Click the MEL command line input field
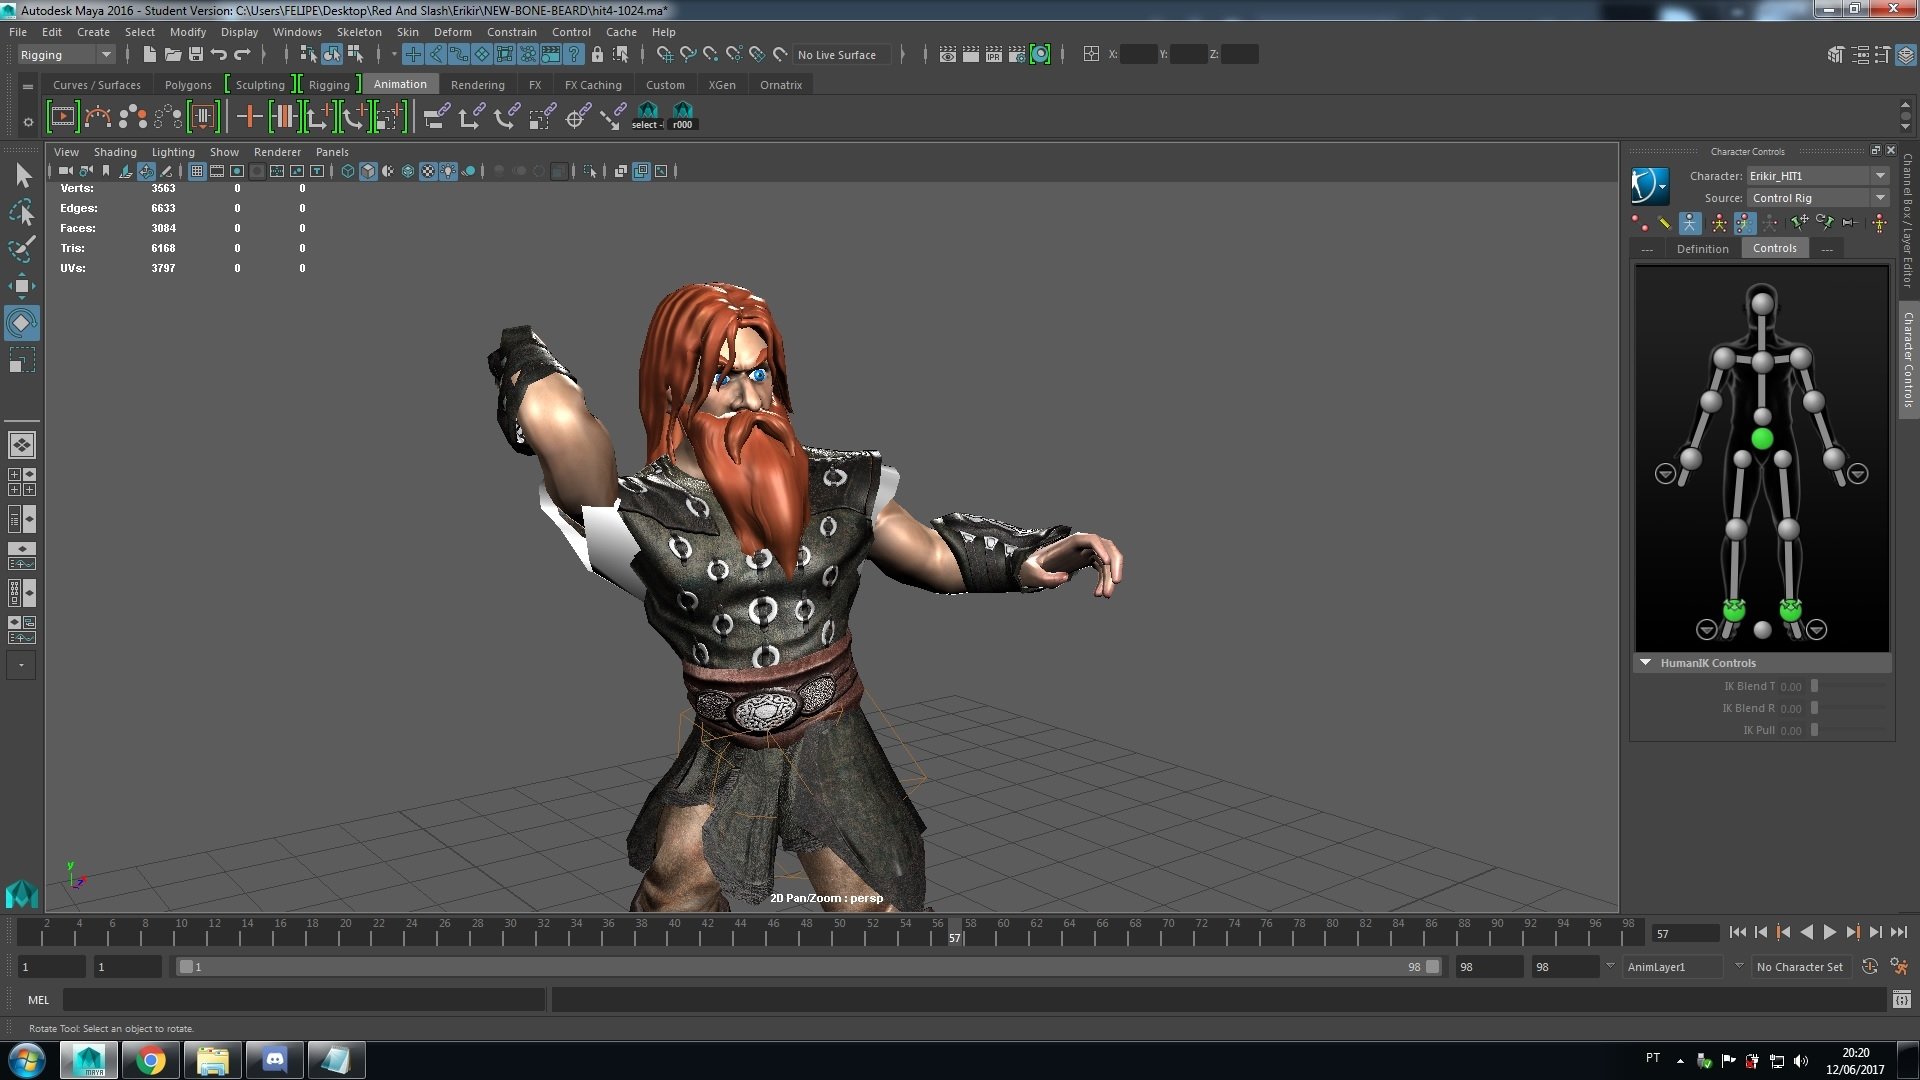The width and height of the screenshot is (1920, 1080). [304, 999]
